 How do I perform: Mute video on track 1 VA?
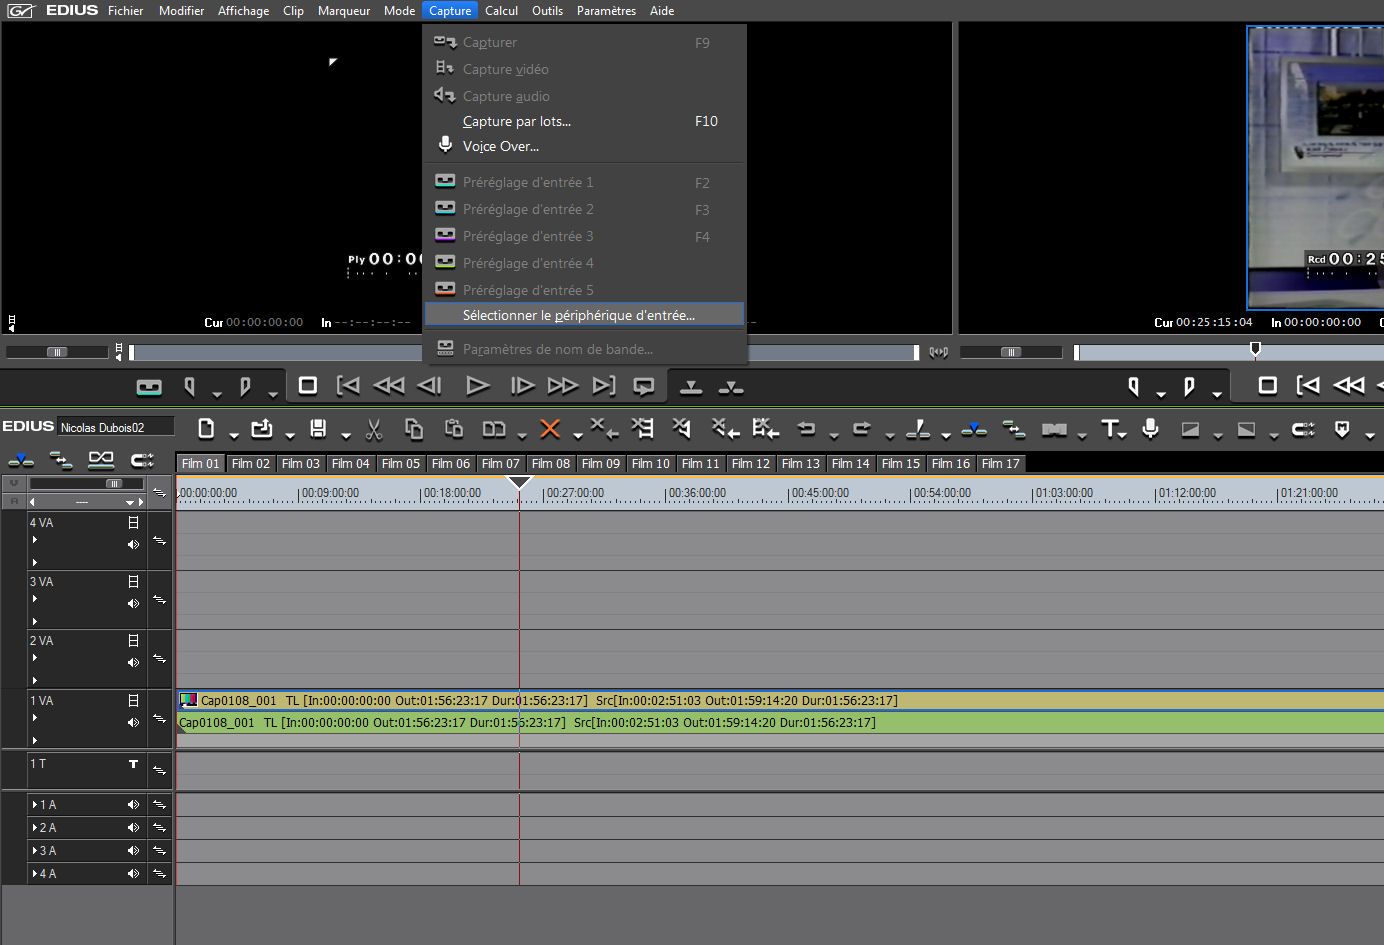click(x=133, y=701)
